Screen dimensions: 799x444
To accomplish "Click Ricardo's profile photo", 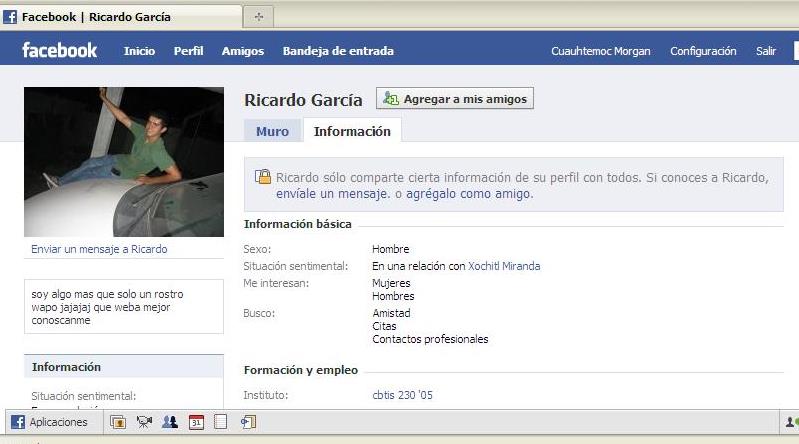I will tap(123, 161).
